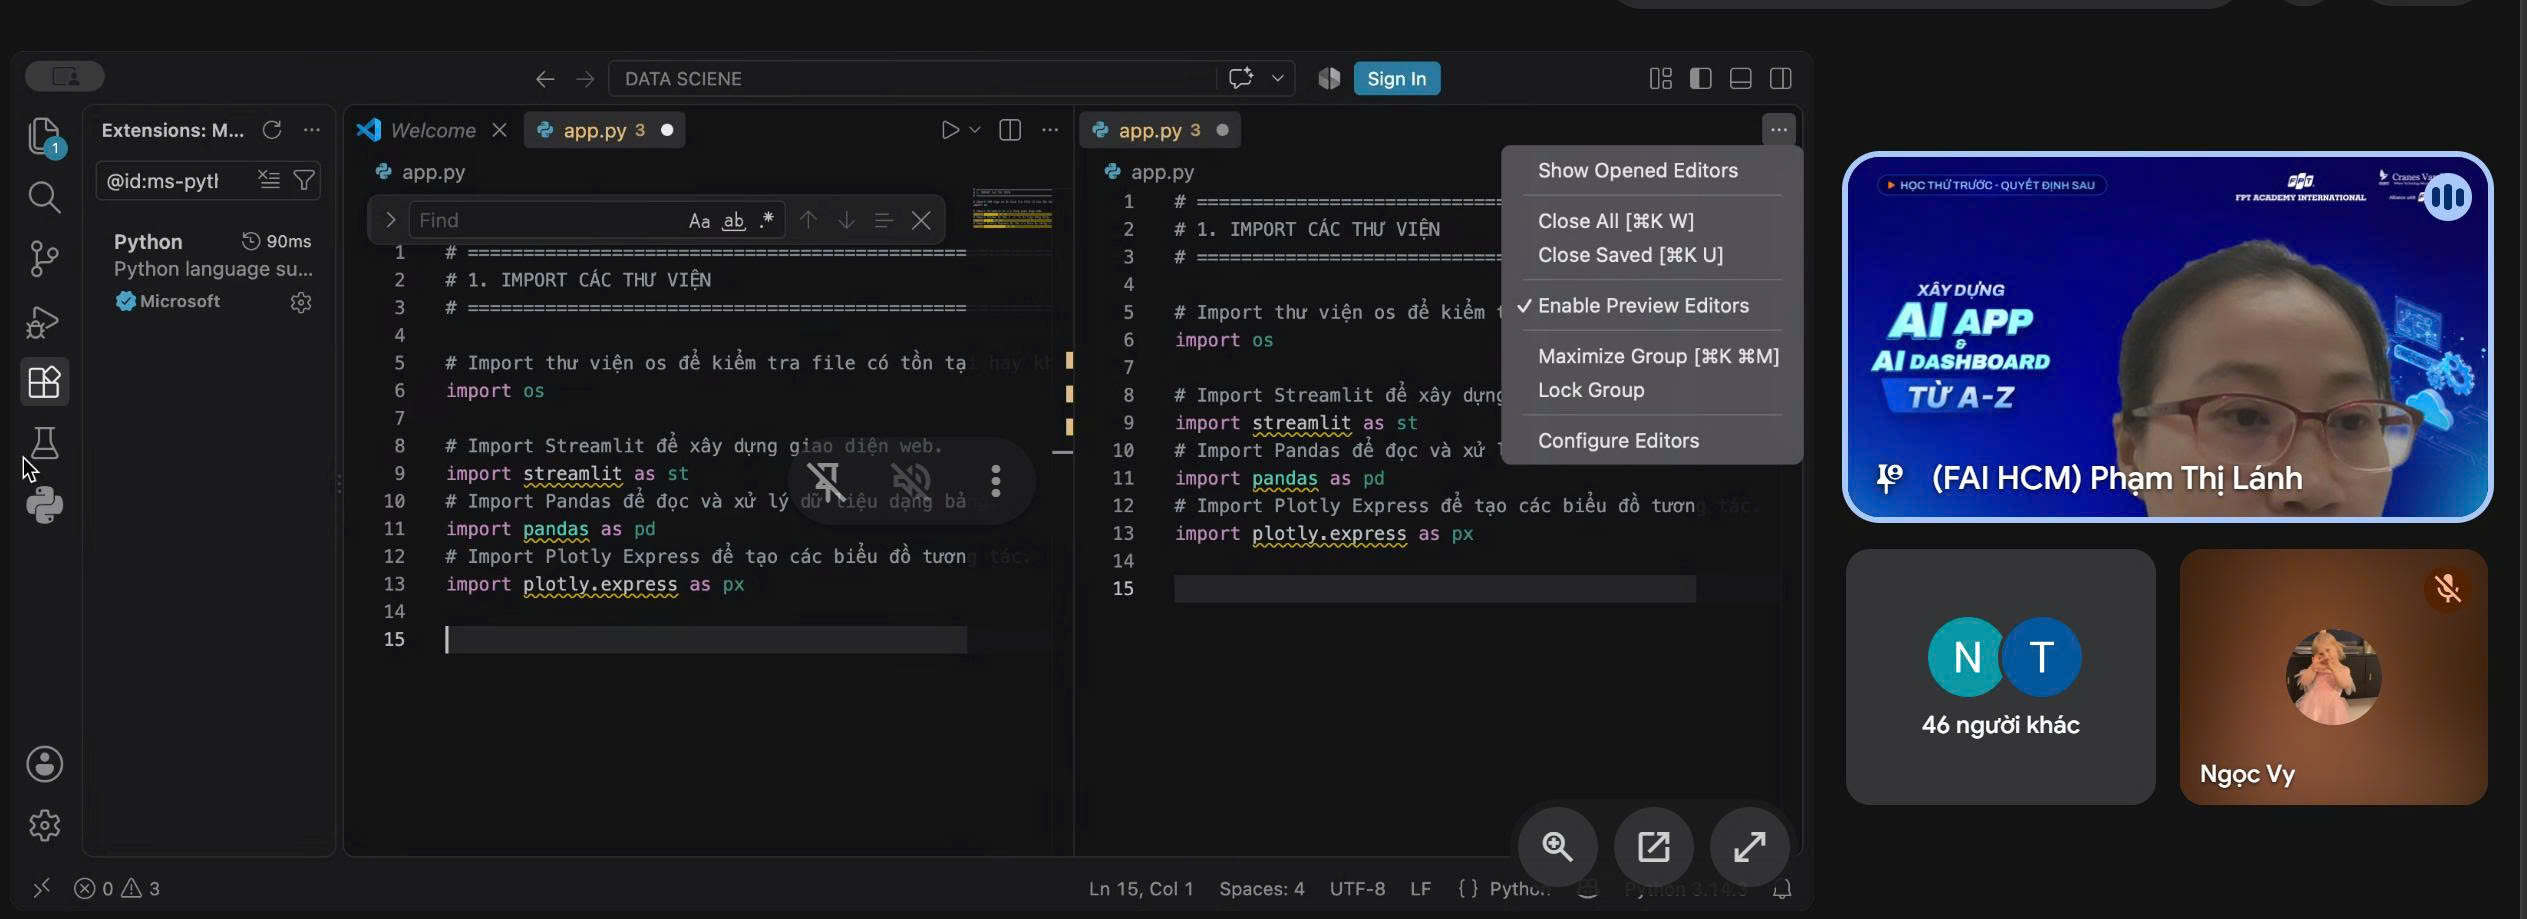Open the Accounts icon

(44, 765)
